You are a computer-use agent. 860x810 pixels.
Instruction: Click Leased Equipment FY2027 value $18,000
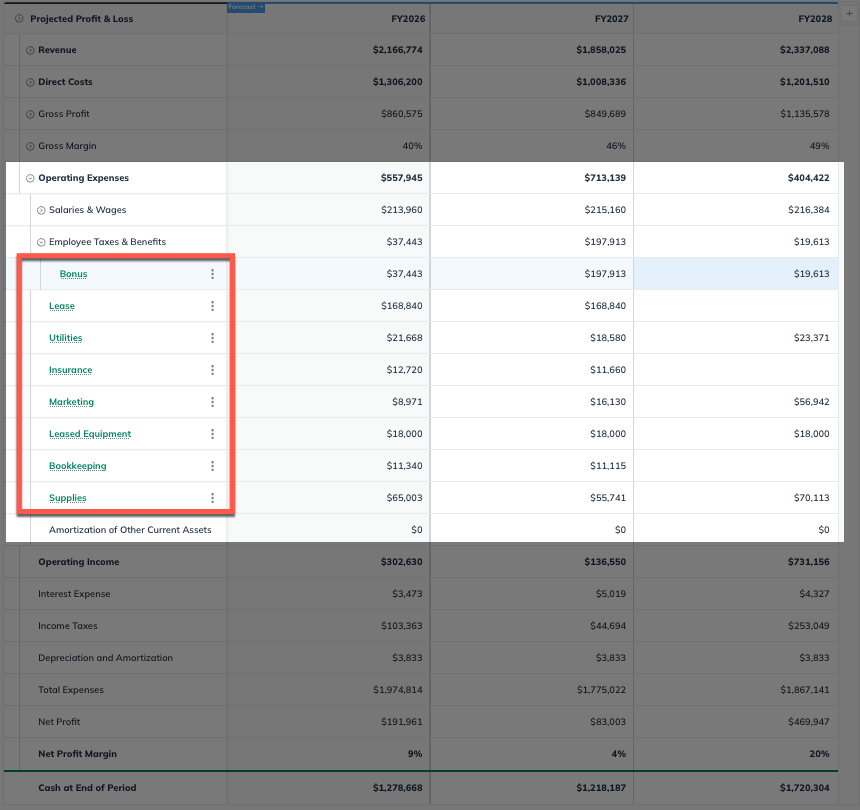pyautogui.click(x=608, y=434)
